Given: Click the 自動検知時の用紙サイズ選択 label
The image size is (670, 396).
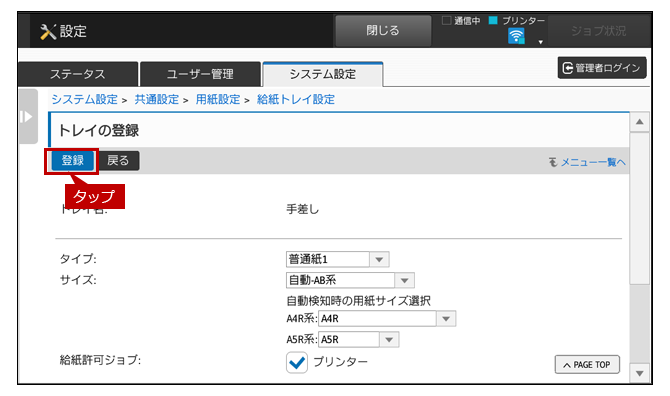Looking at the screenshot, I should (x=358, y=301).
